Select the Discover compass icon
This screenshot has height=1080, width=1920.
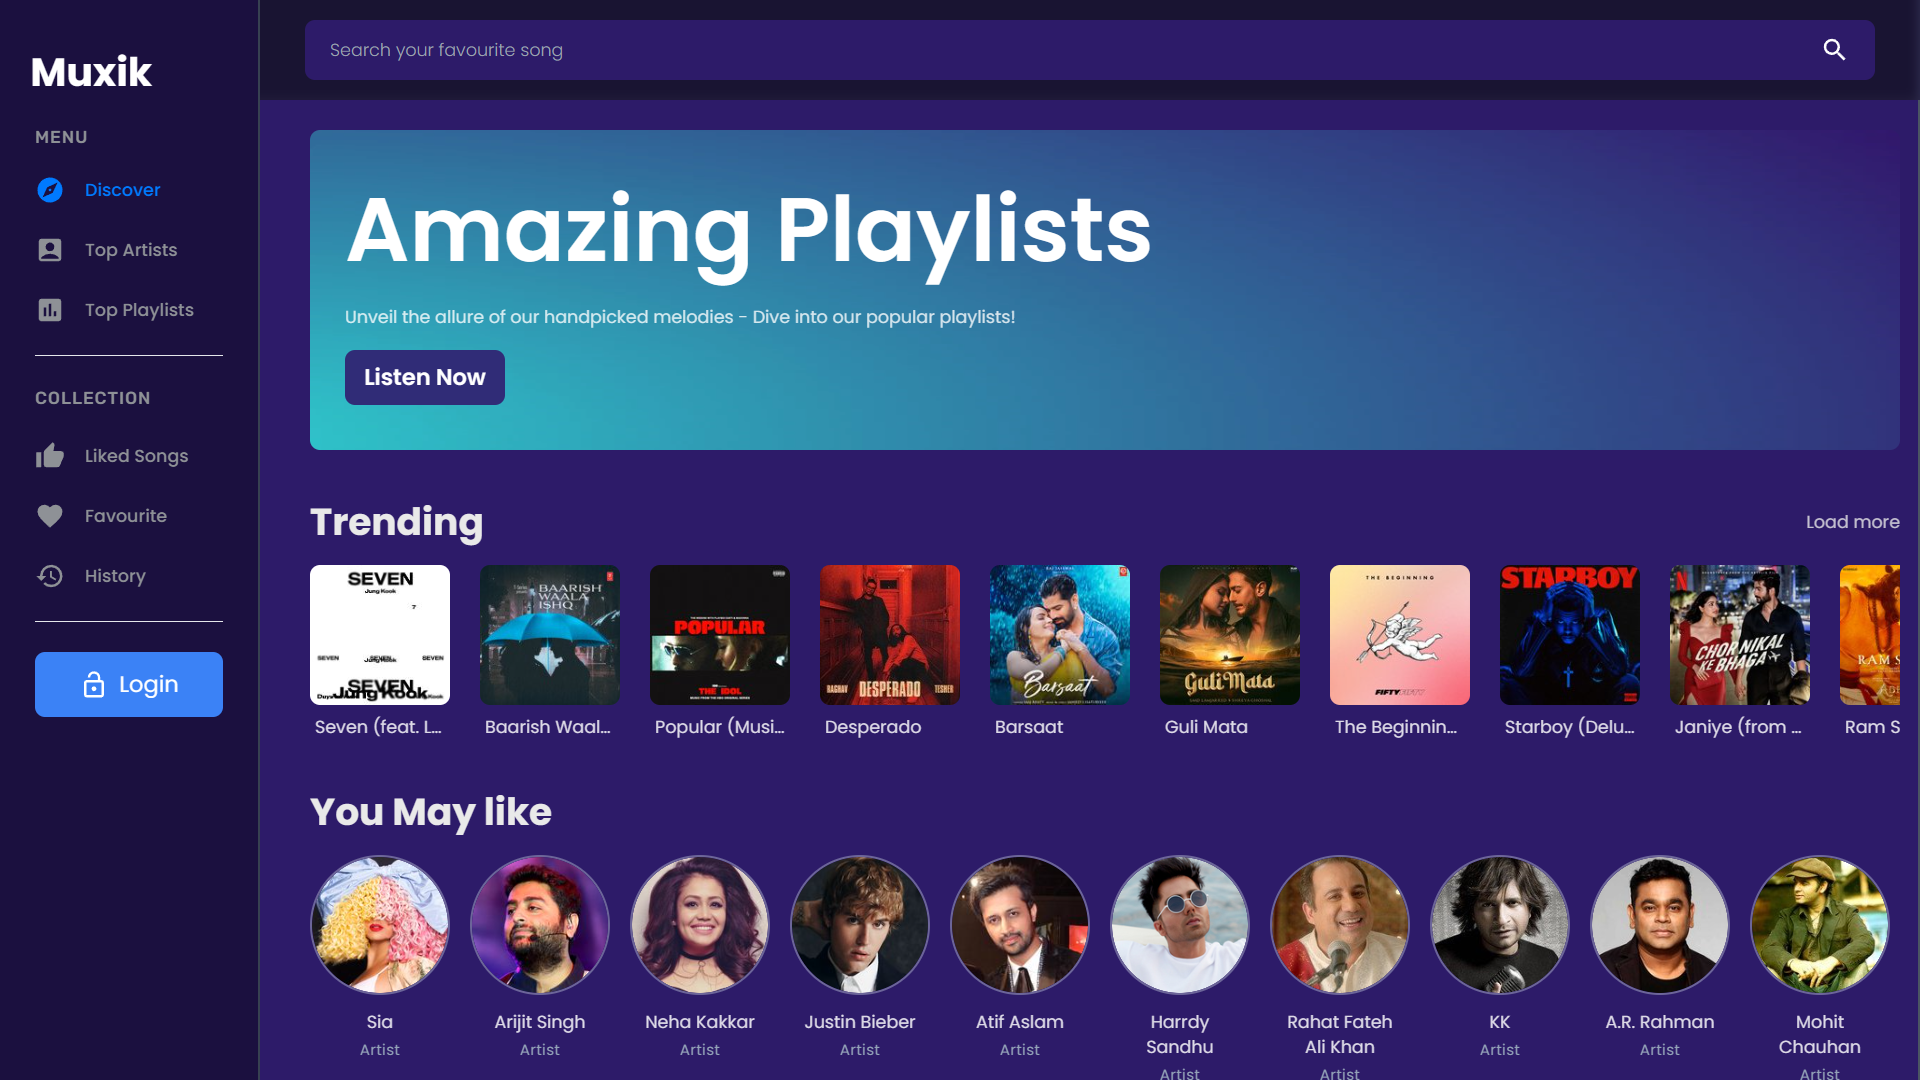(50, 189)
